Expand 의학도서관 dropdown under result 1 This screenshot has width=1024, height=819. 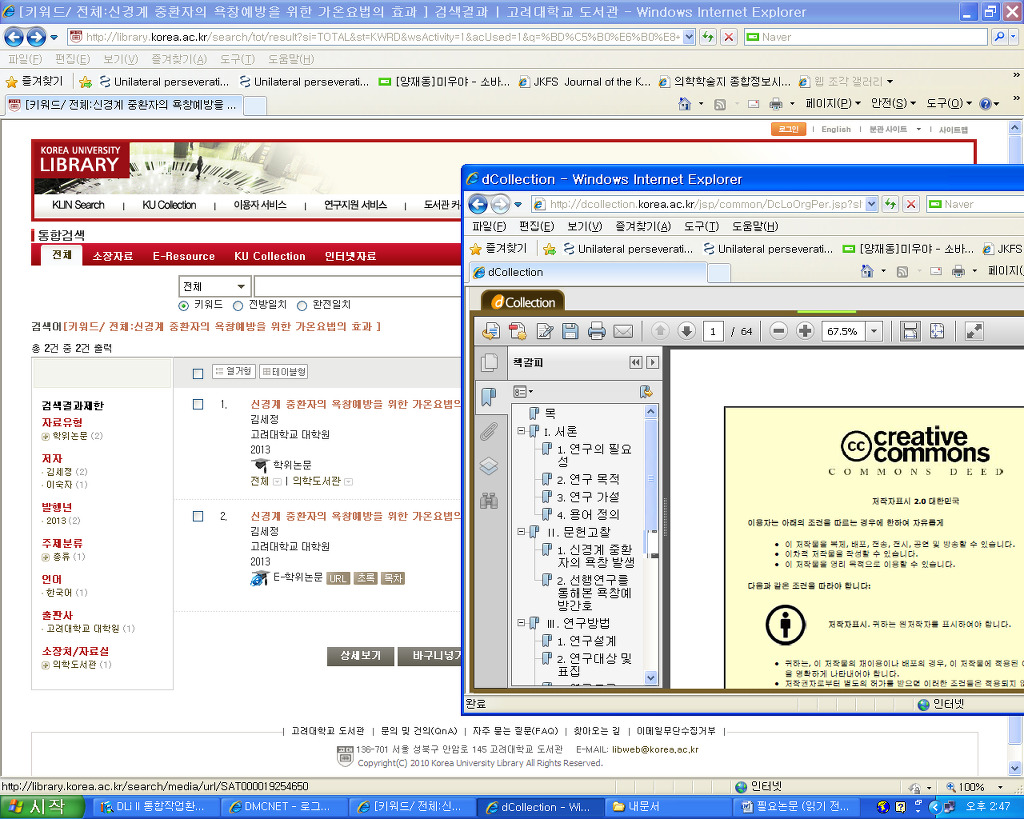tap(349, 481)
